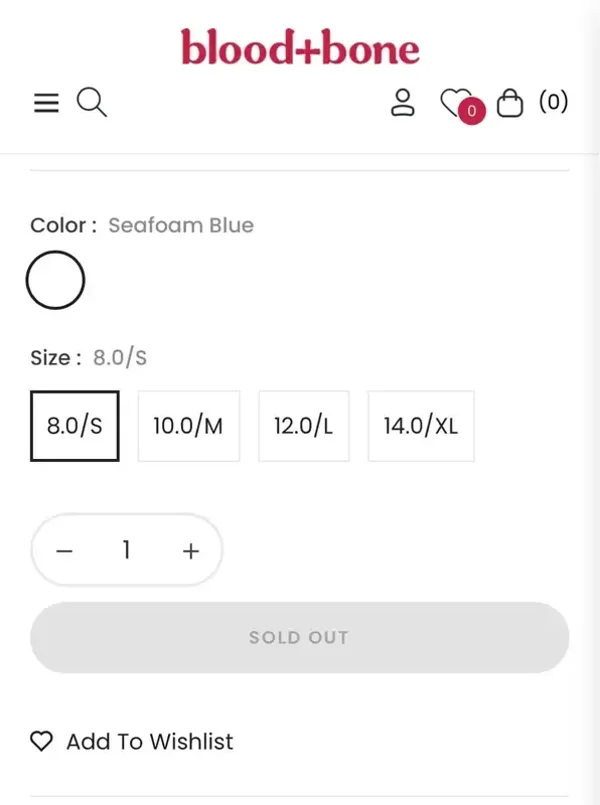Click the bag item count (0)

click(553, 101)
